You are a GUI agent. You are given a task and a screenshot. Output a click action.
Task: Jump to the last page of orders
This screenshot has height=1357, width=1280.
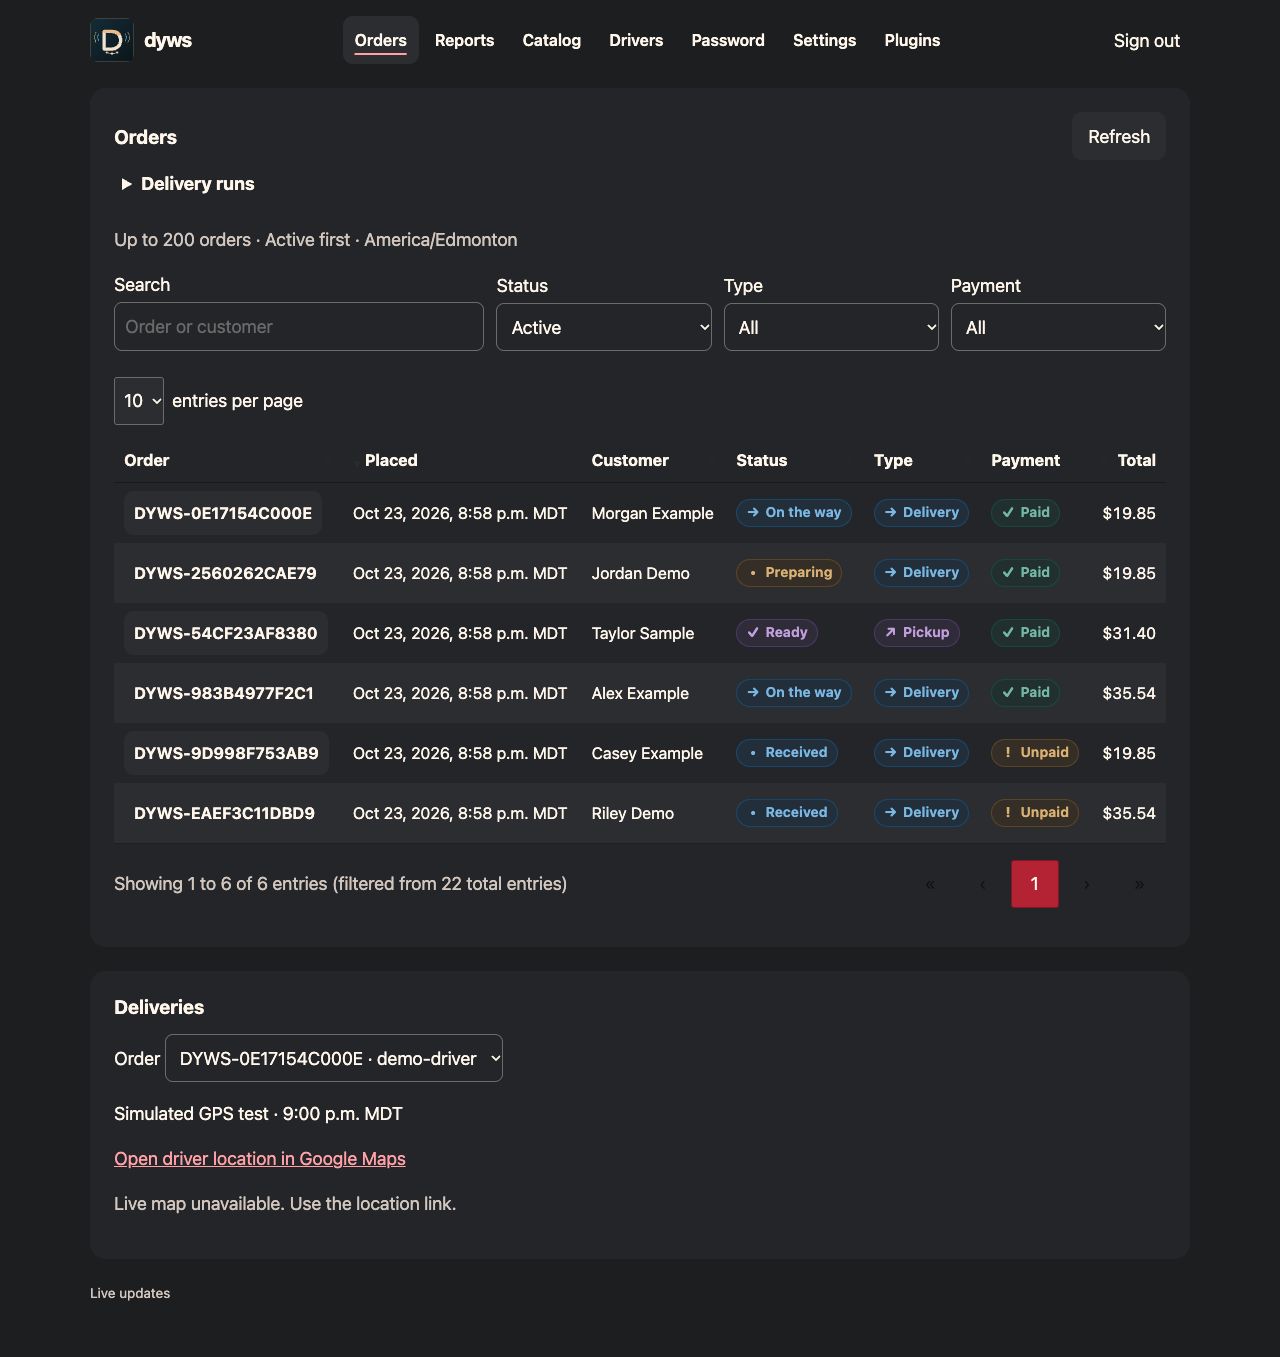pyautogui.click(x=1139, y=884)
